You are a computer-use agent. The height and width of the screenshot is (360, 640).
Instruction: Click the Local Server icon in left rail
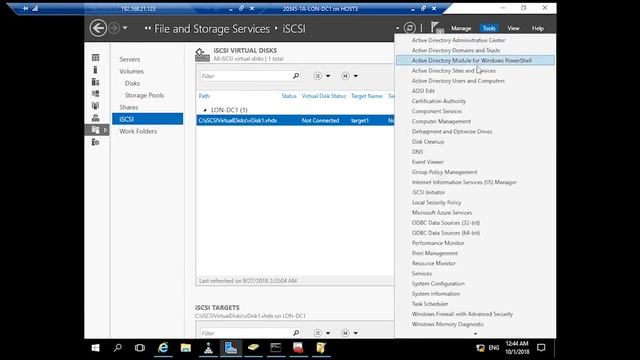(x=96, y=70)
